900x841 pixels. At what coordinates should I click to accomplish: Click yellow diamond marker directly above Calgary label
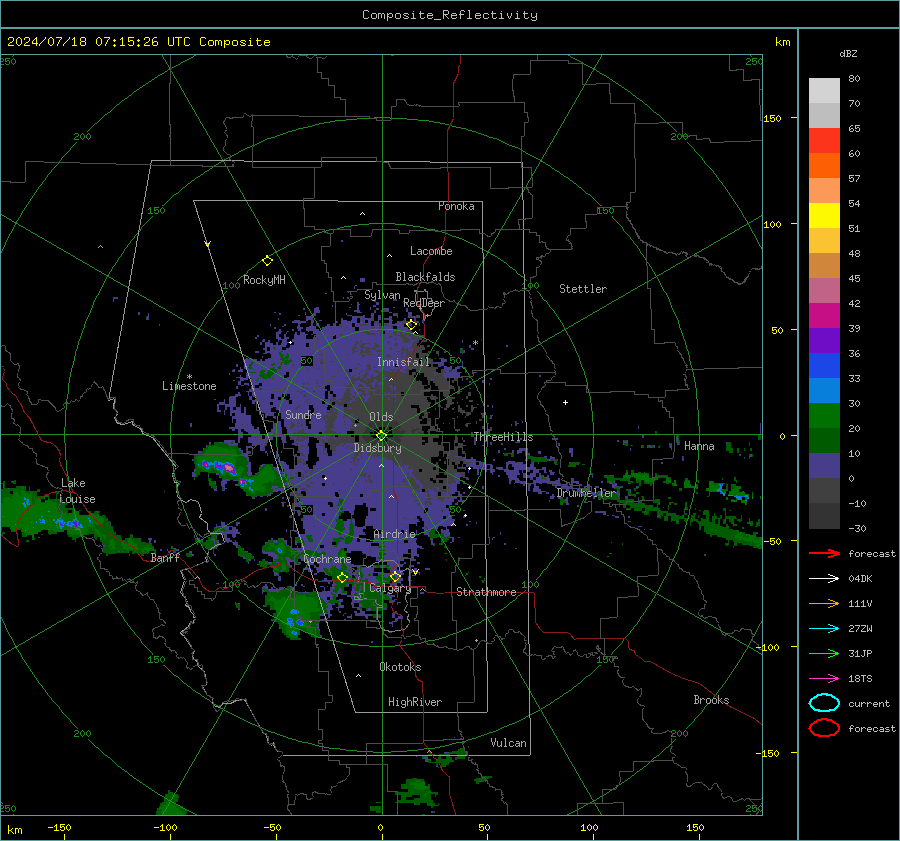395,576
